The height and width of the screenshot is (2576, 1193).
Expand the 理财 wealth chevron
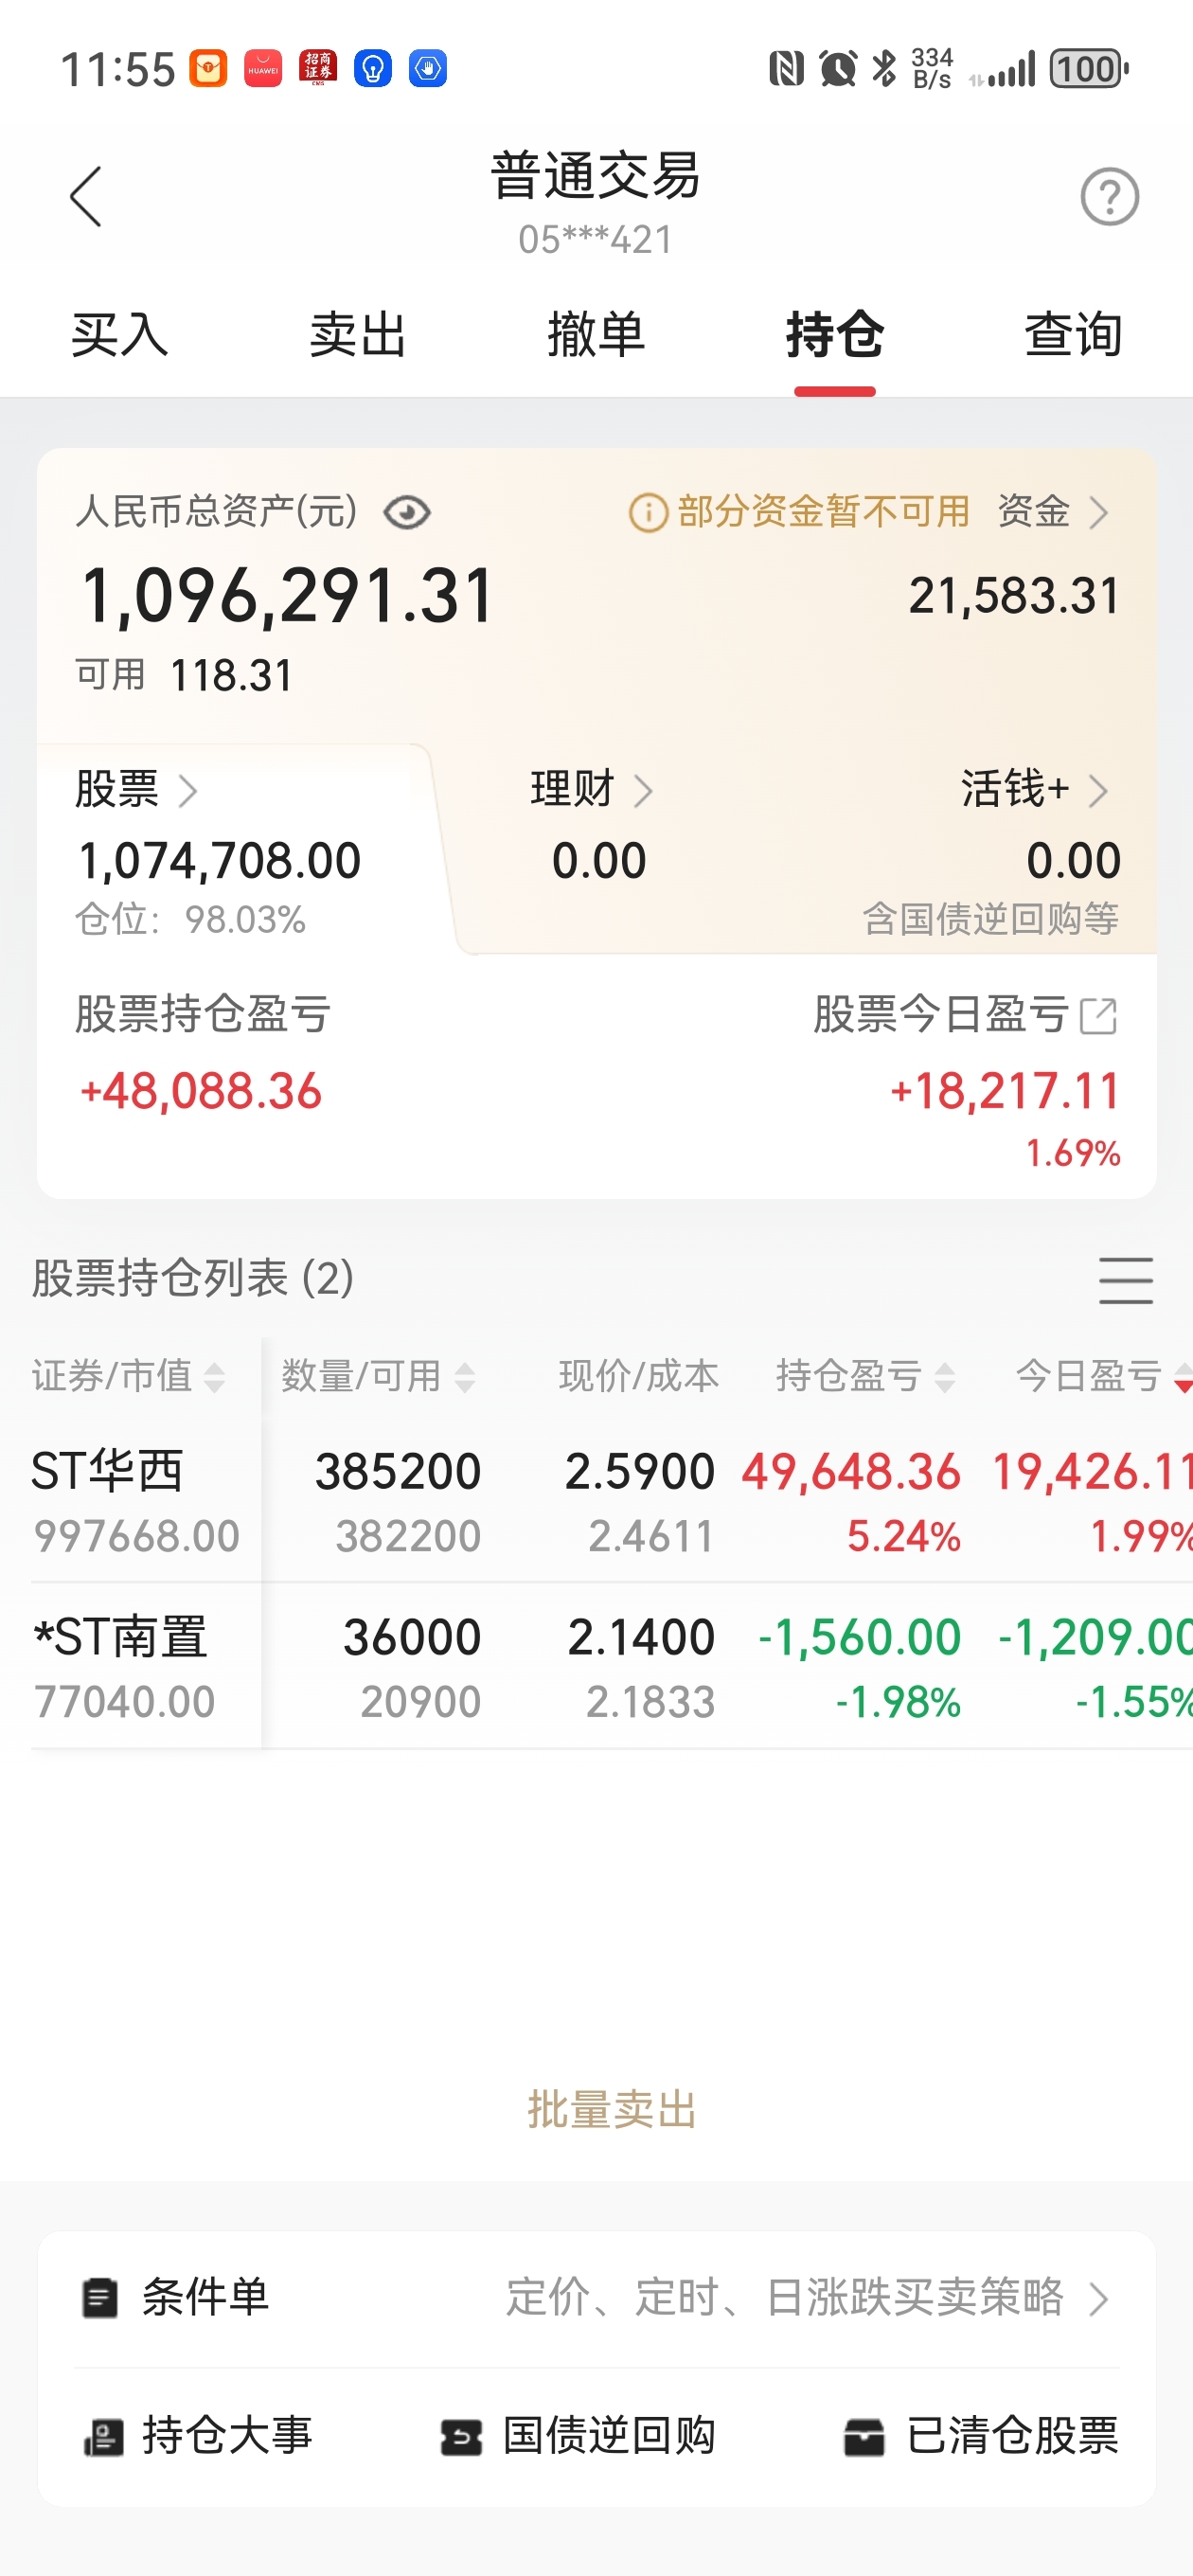pos(643,791)
